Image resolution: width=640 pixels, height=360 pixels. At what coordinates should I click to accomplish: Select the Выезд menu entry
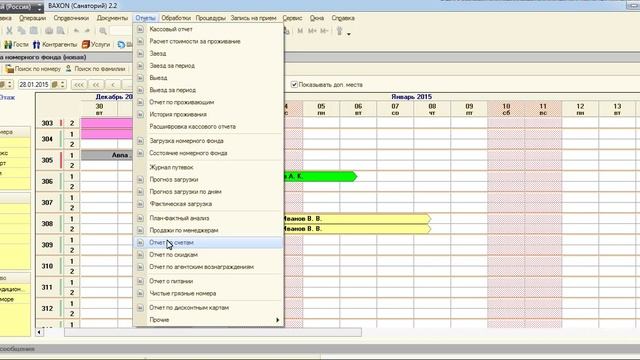209,78
